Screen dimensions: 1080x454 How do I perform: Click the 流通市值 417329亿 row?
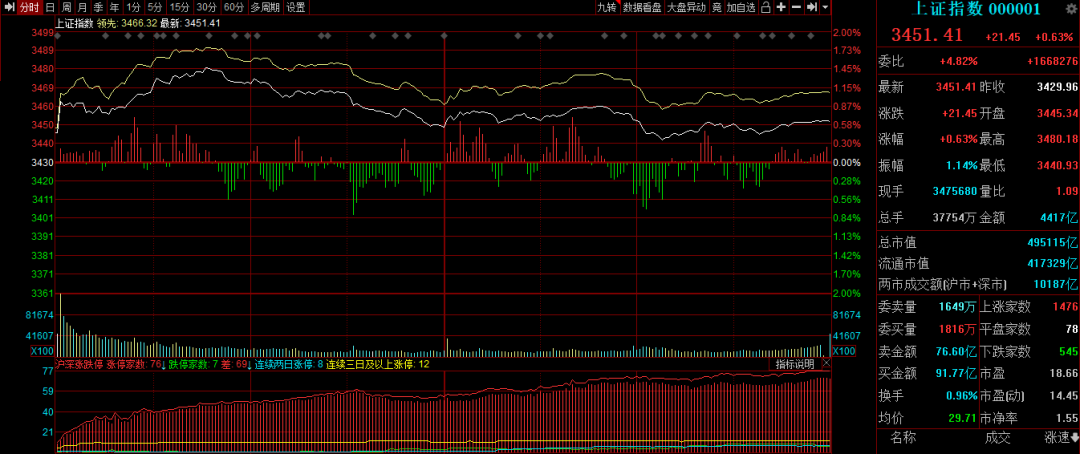(979, 263)
